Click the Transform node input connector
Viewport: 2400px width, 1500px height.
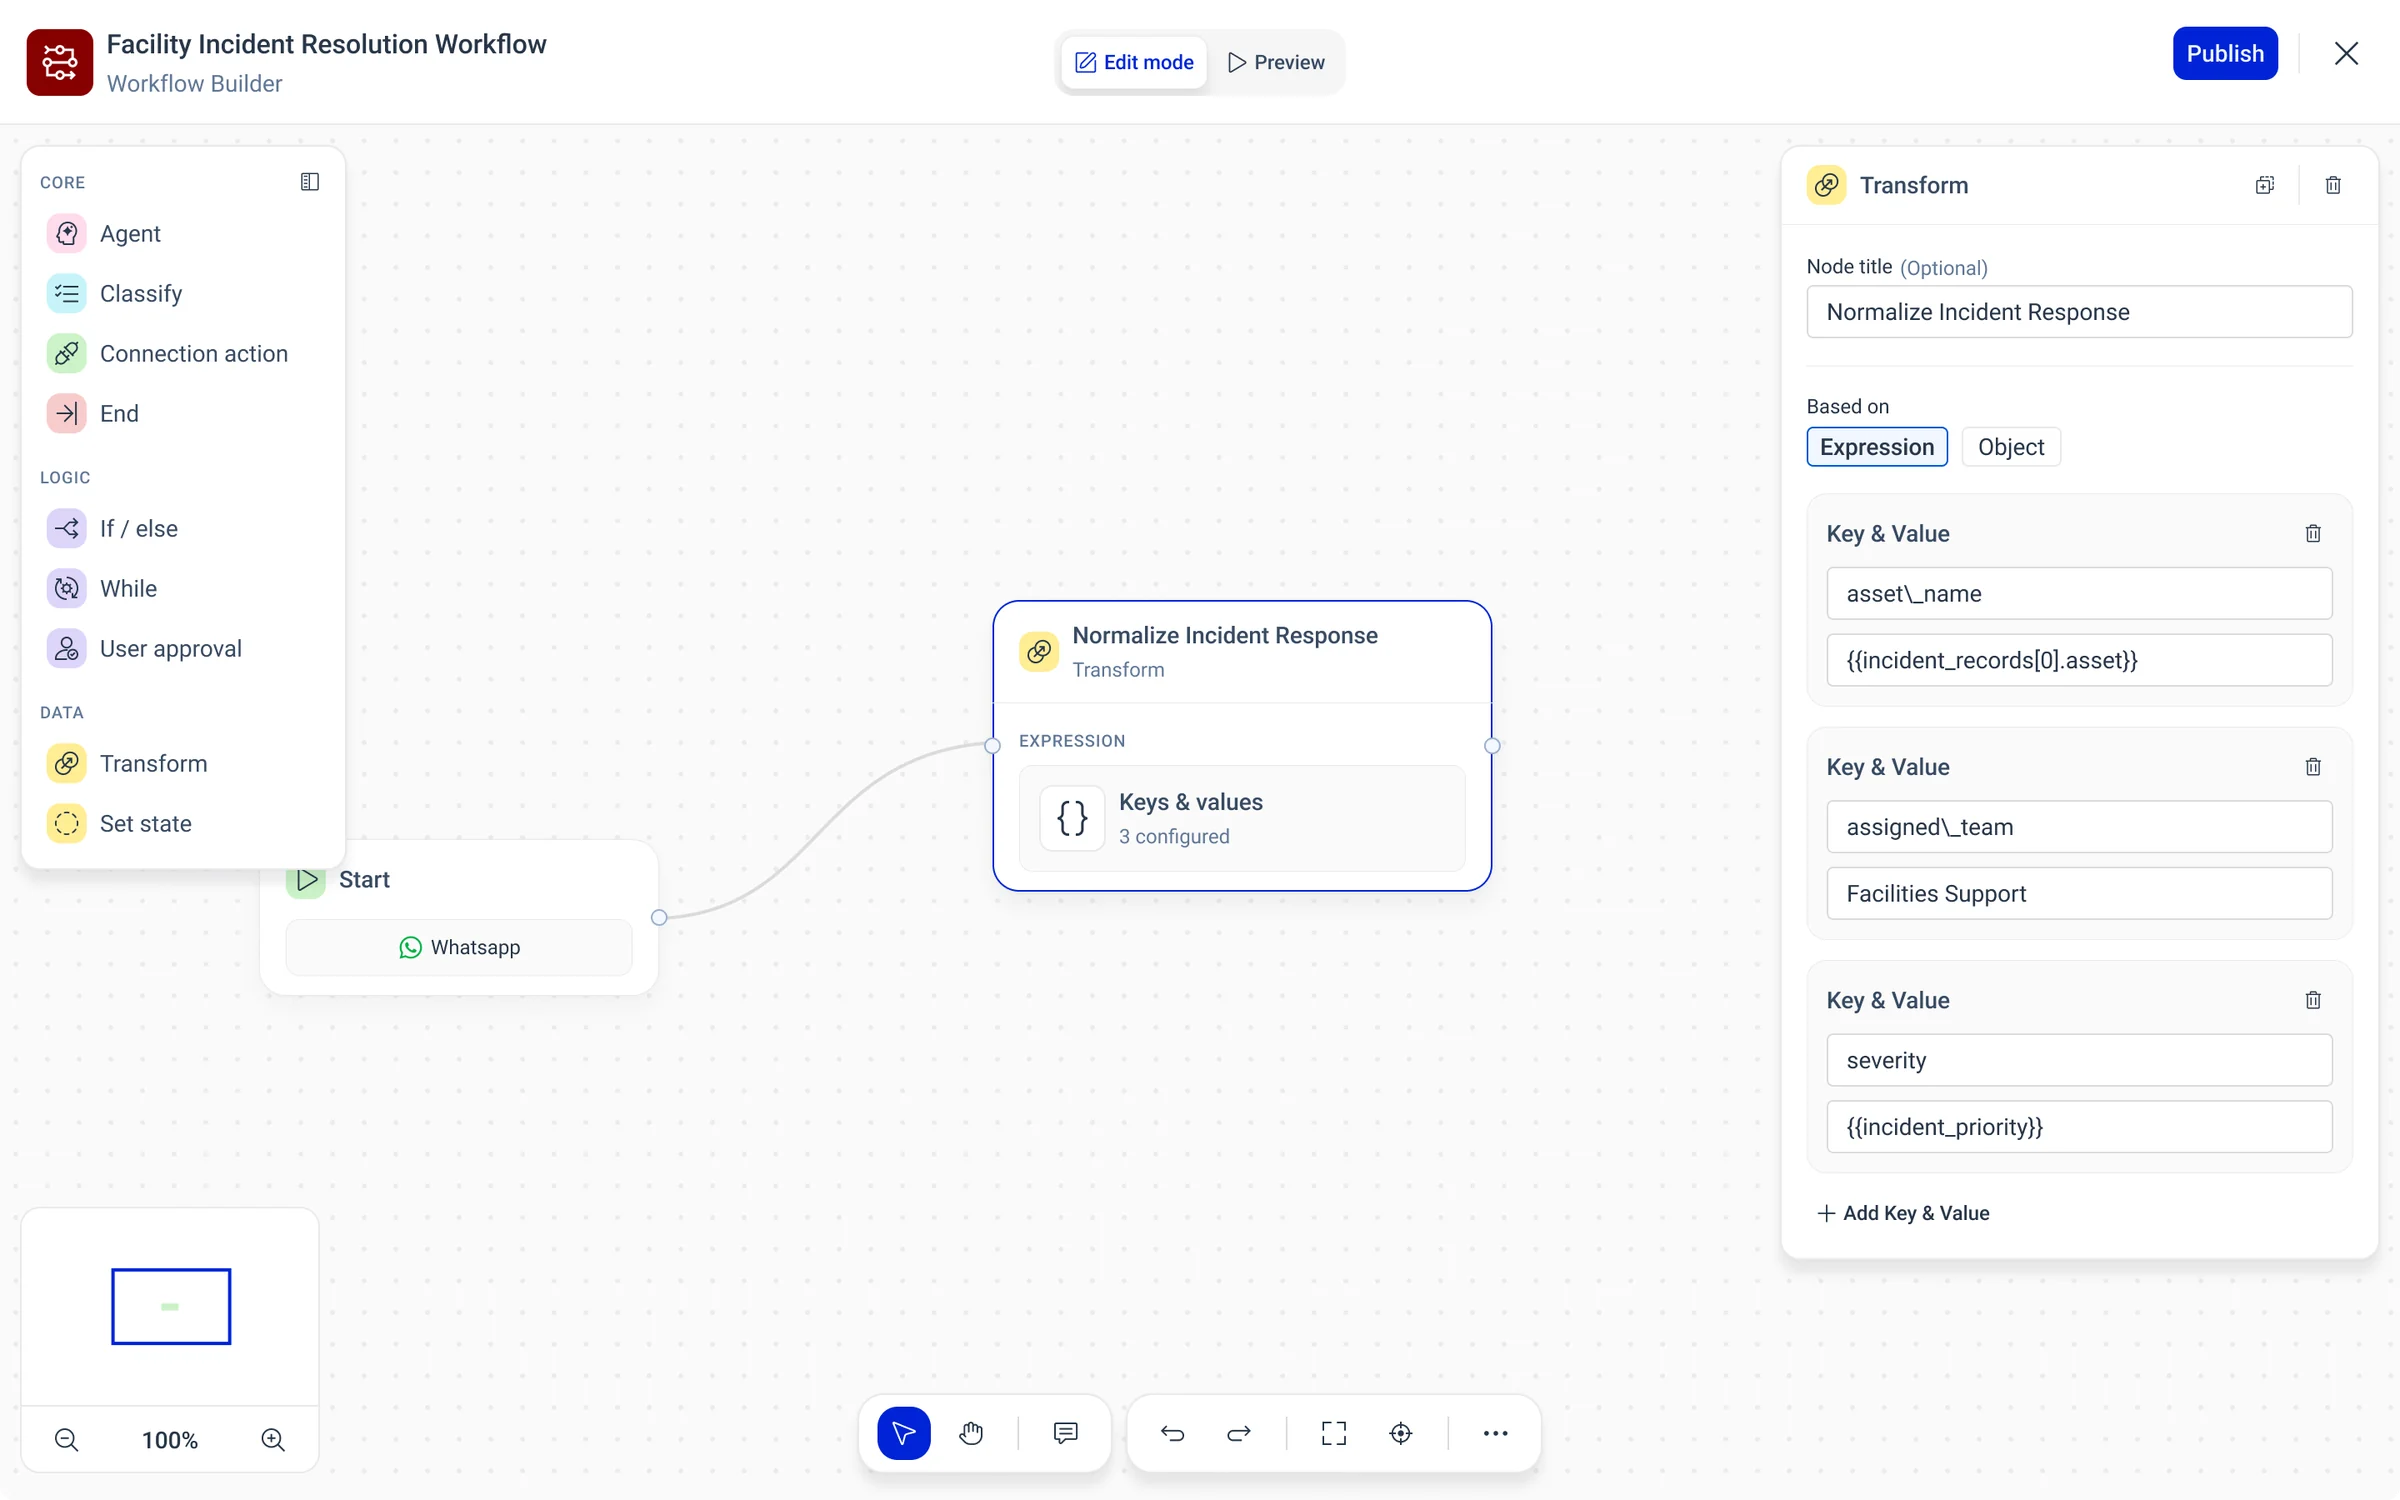click(x=992, y=745)
